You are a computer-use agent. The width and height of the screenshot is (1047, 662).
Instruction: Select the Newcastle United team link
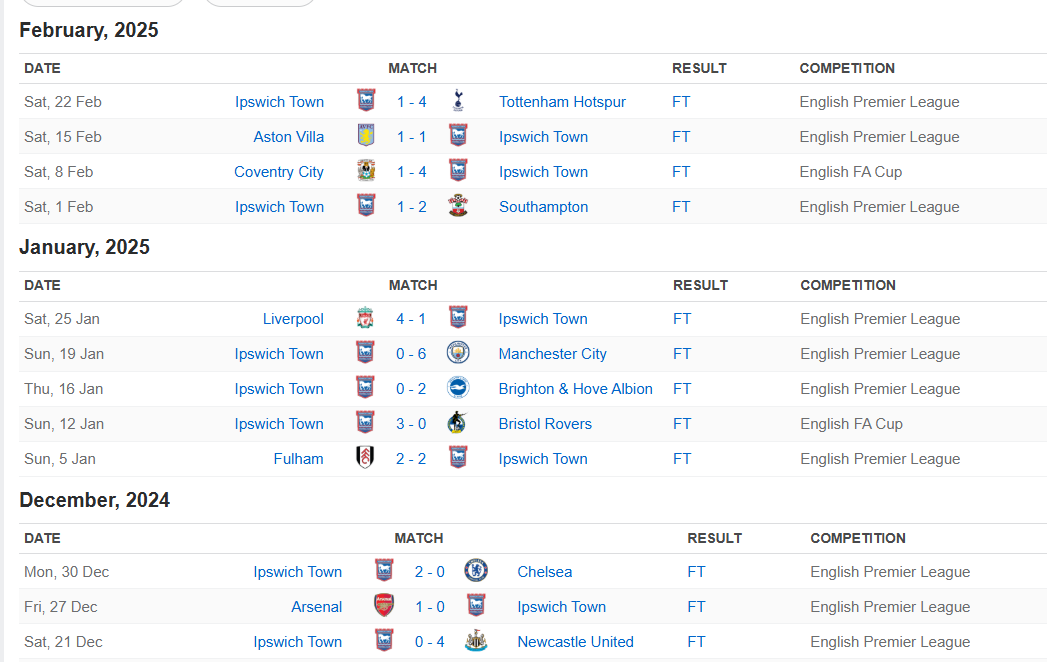[575, 642]
